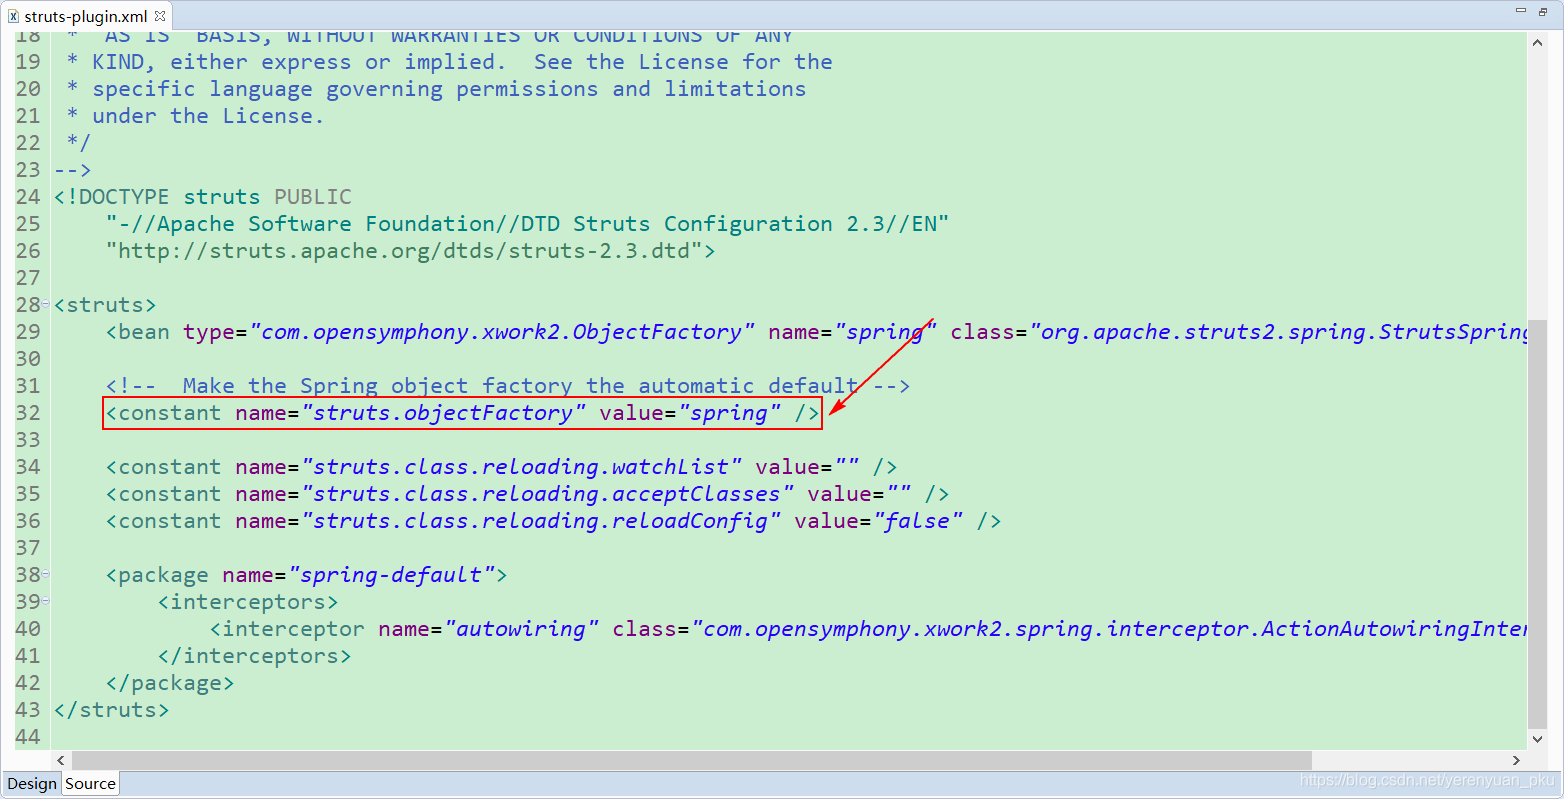
Task: Click the Apache Software Foundation DTD string
Action: point(527,224)
